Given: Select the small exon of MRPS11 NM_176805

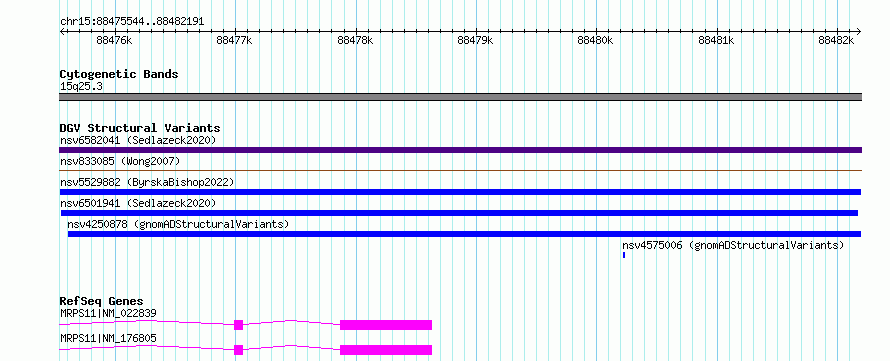Looking at the screenshot, I should point(238,350).
